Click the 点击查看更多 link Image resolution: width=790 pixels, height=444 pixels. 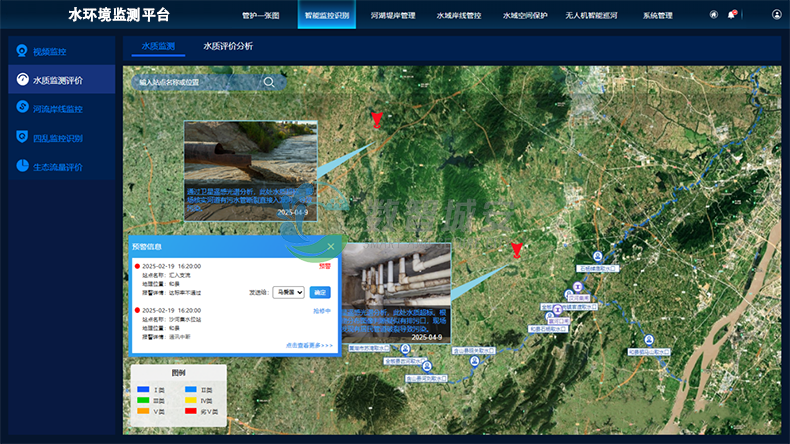click(x=309, y=345)
